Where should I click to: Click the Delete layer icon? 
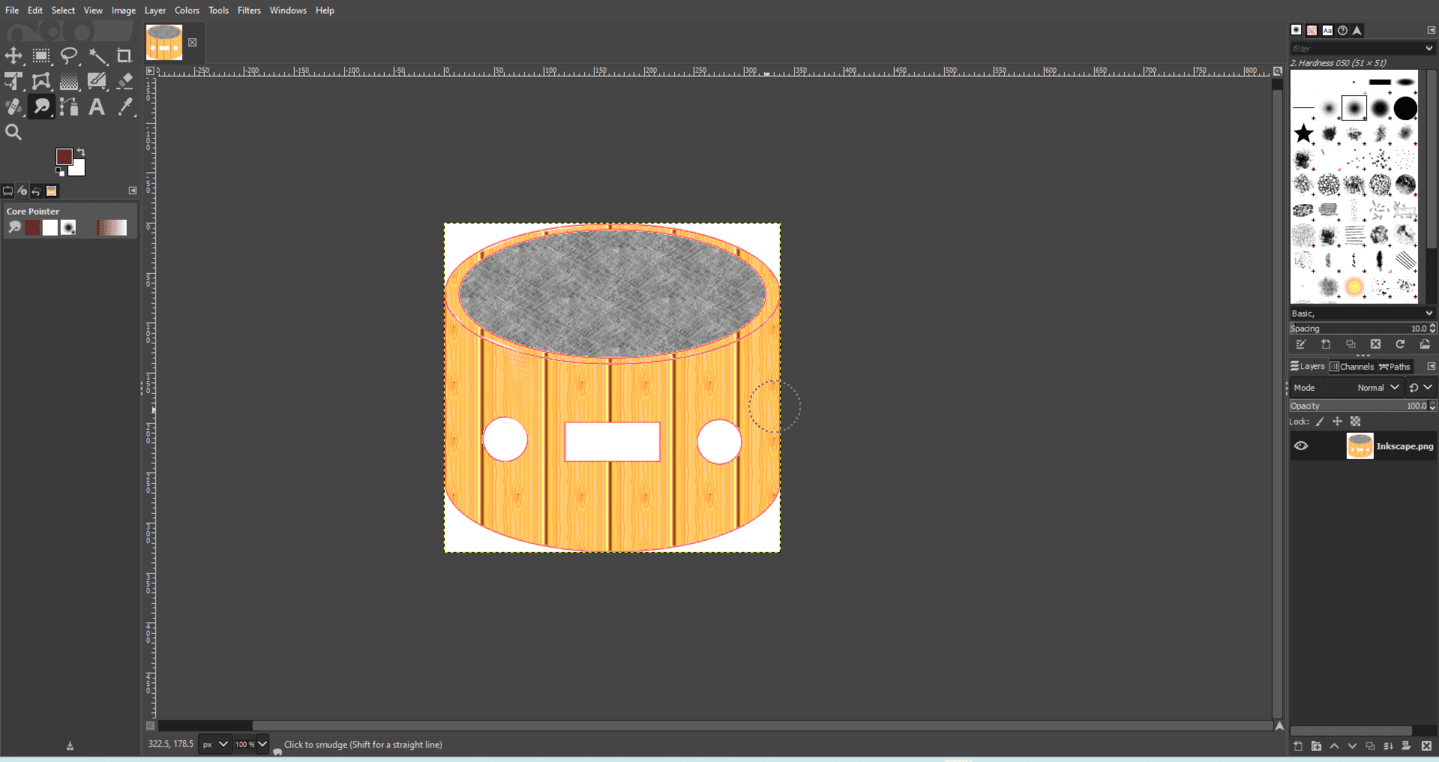tap(1426, 746)
